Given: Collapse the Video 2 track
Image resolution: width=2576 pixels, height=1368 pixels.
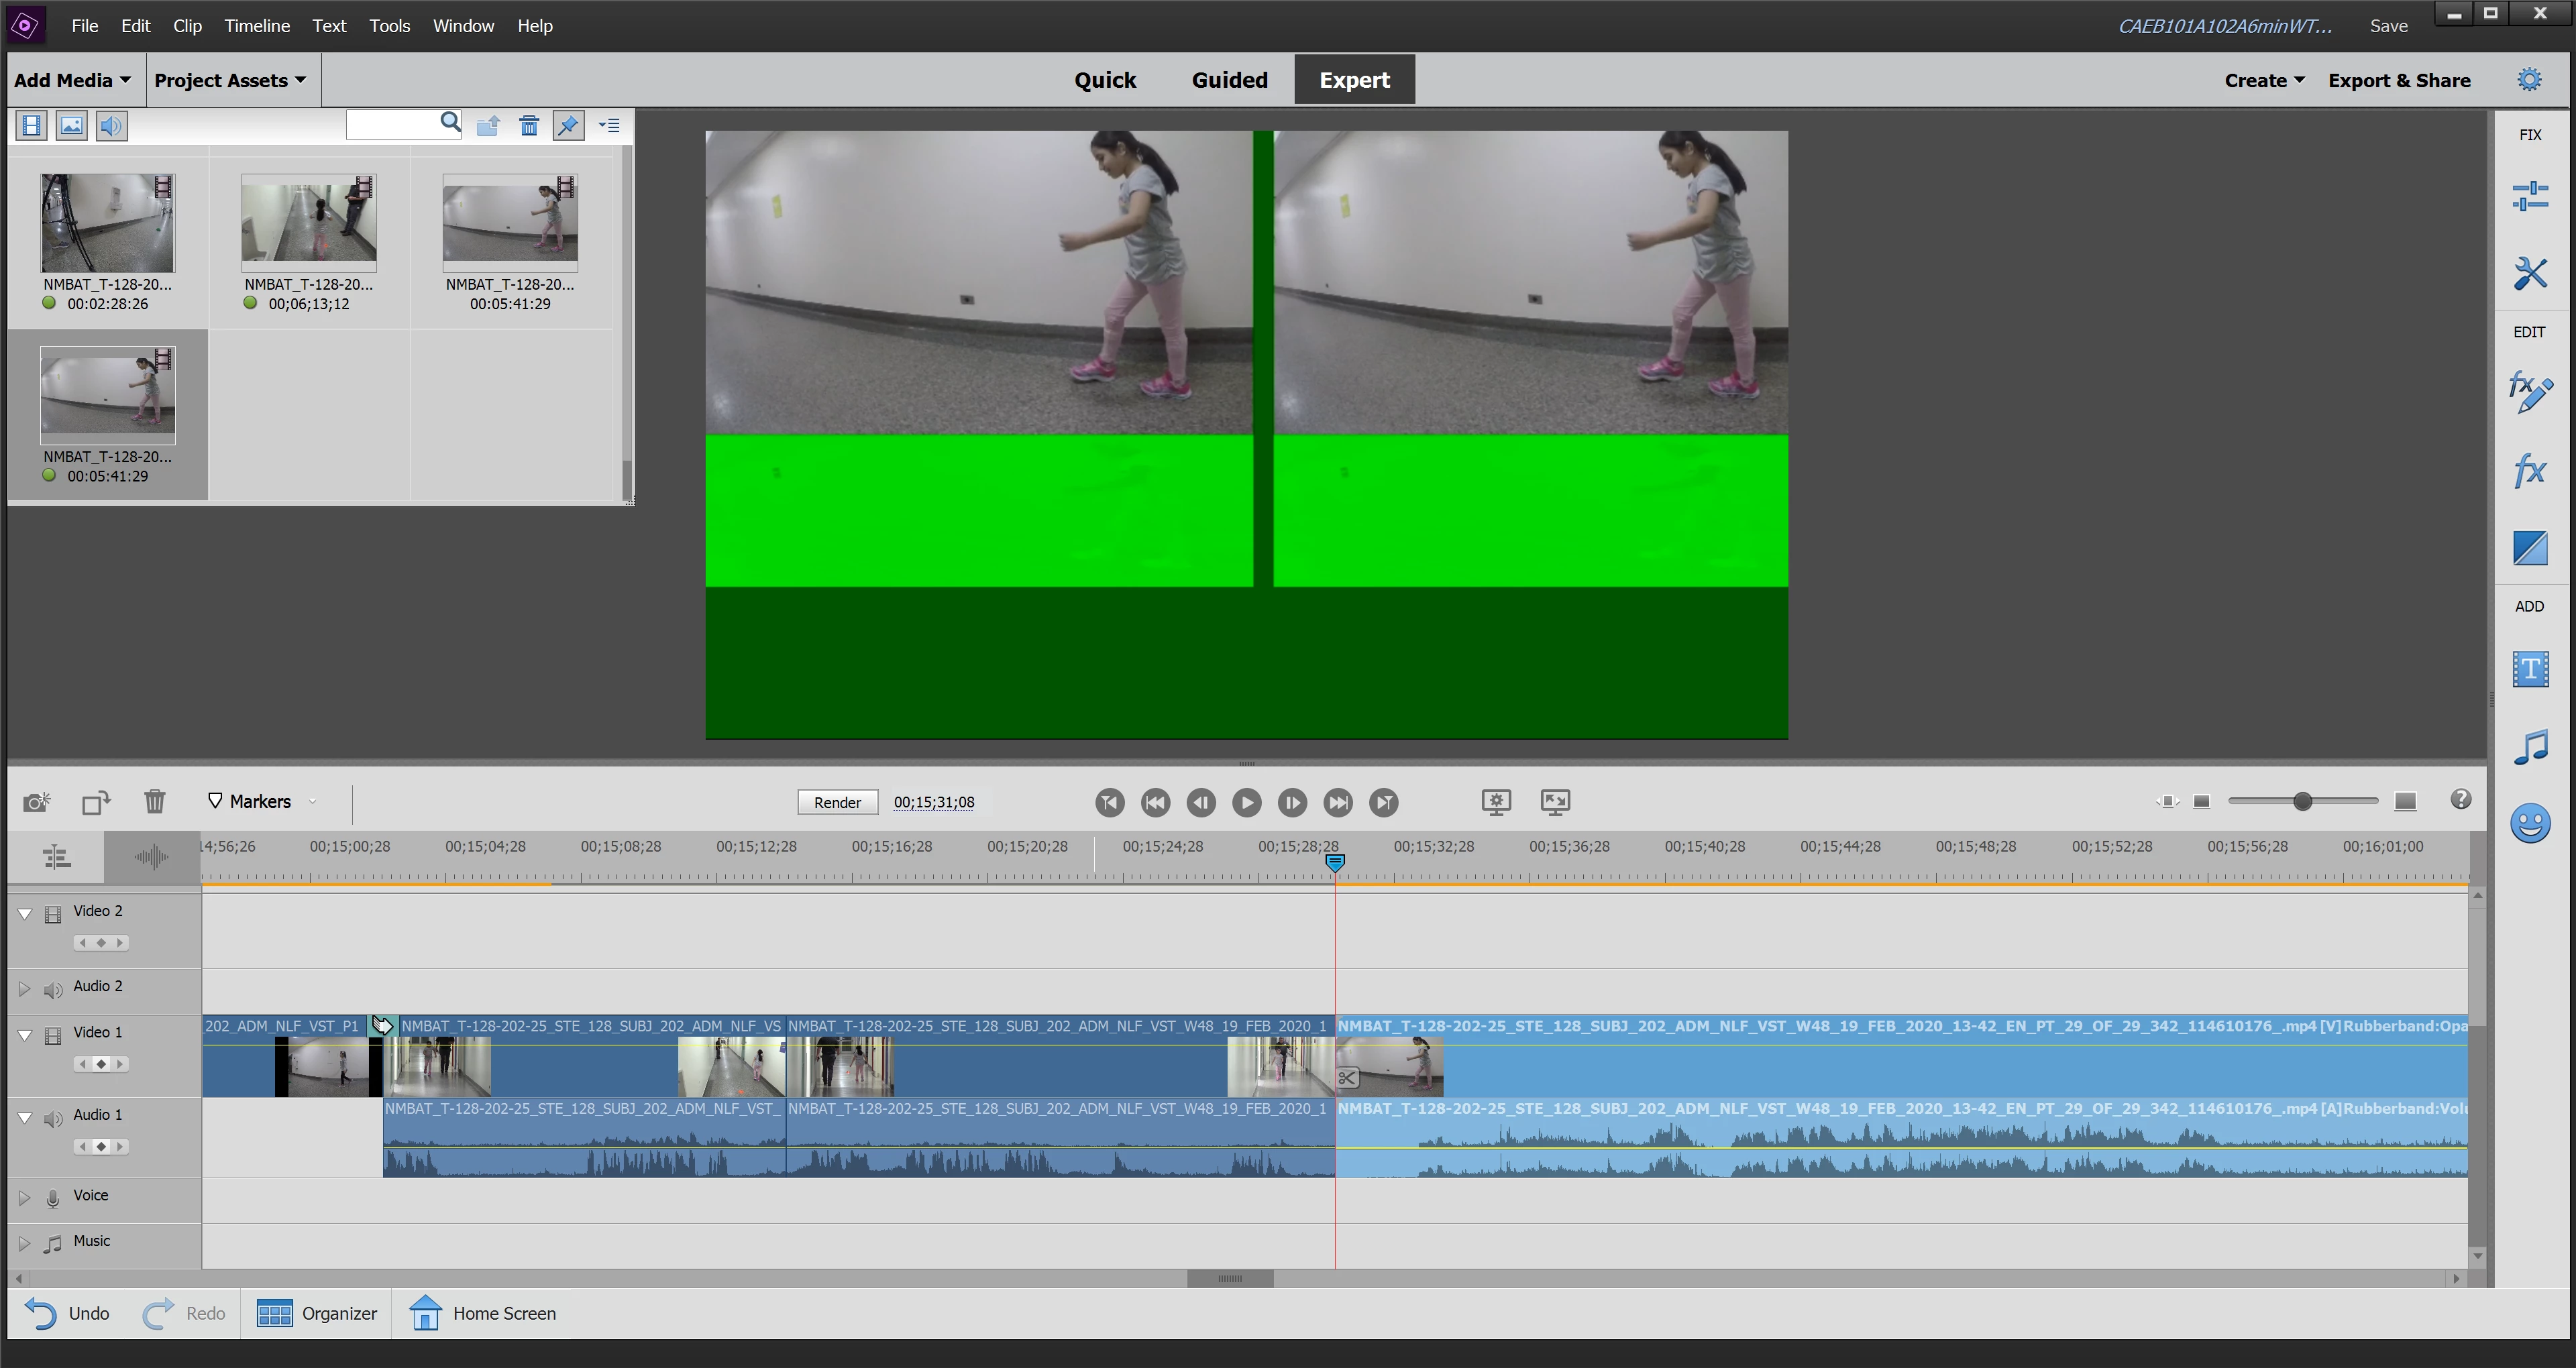Looking at the screenshot, I should point(25,913).
